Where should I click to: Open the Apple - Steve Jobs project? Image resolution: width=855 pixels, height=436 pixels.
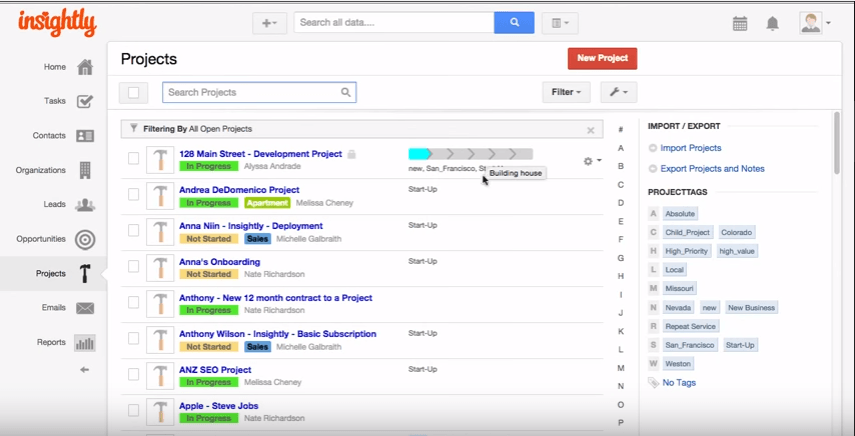219,405
